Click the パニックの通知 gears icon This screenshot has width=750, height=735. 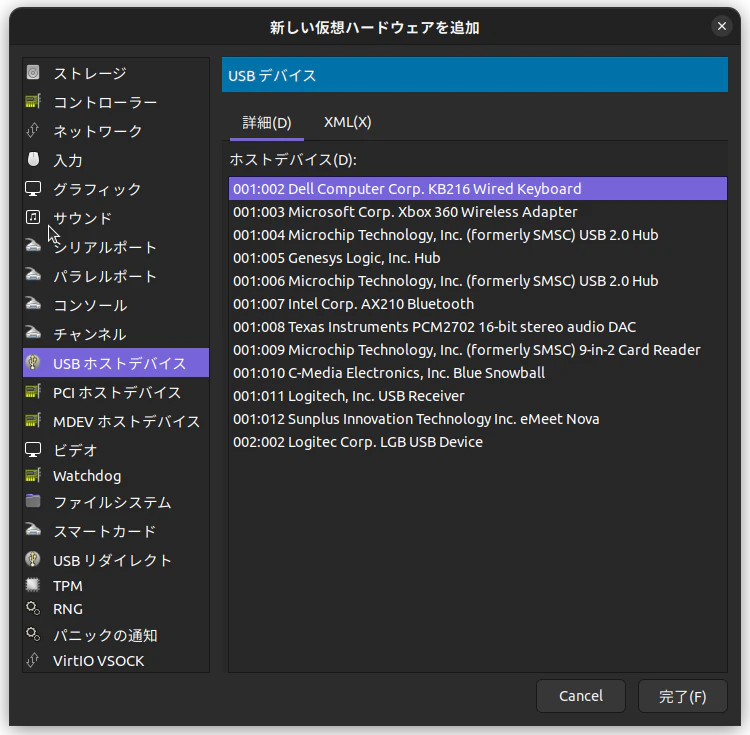(x=33, y=634)
